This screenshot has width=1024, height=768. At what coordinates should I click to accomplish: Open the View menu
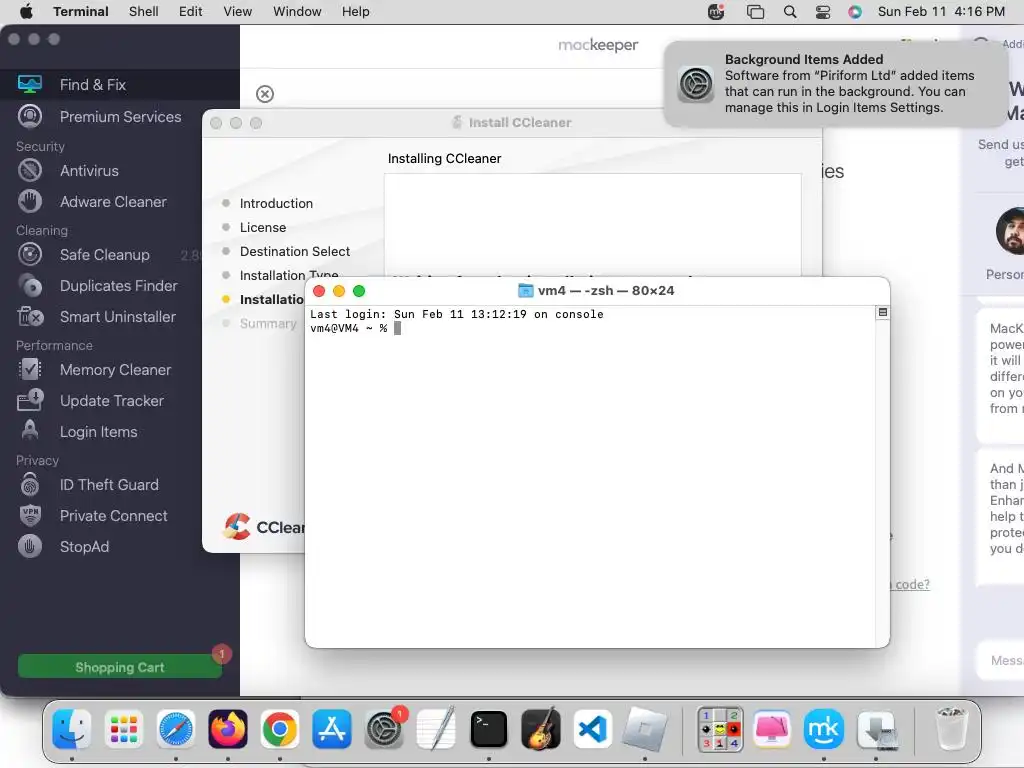click(238, 12)
